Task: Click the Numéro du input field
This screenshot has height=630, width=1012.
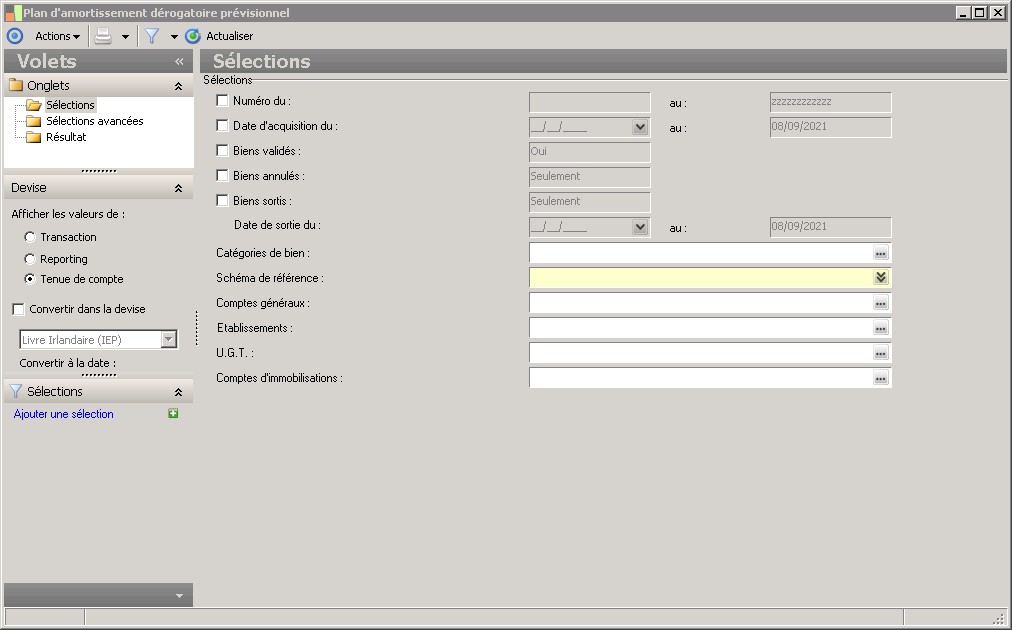Action: 589,102
